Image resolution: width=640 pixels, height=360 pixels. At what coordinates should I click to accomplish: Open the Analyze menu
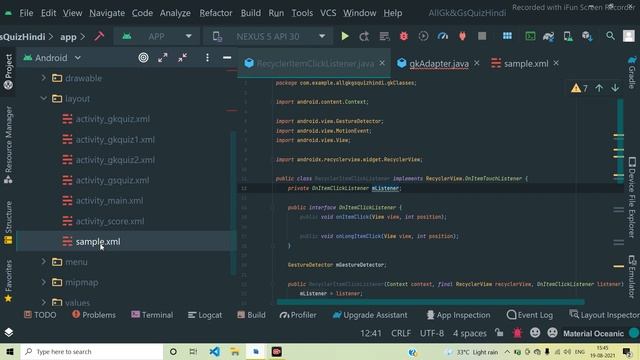pos(175,13)
